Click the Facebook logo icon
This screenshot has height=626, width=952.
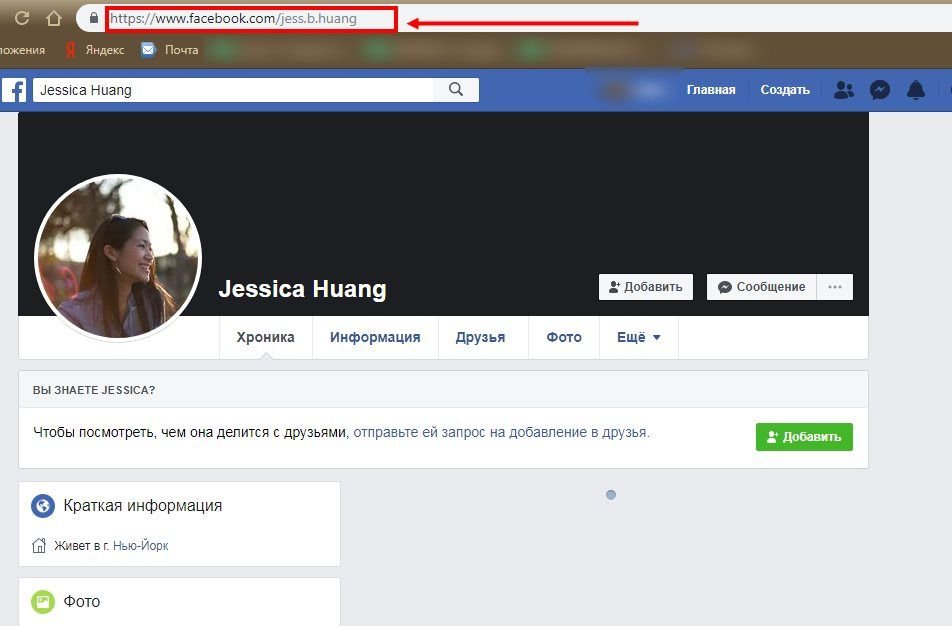point(14,90)
